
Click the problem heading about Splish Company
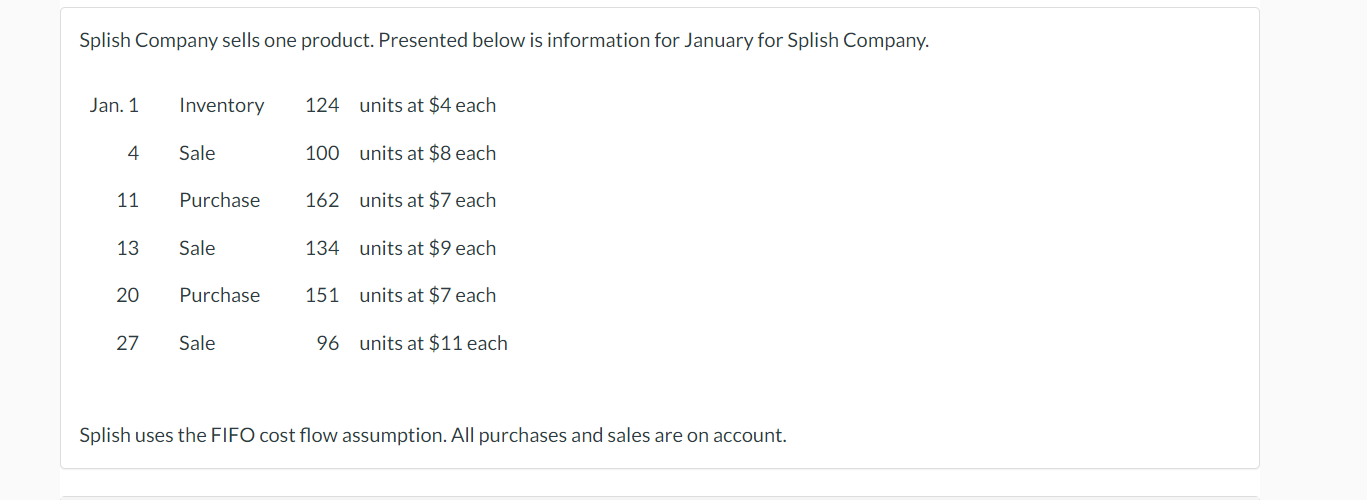coord(503,41)
